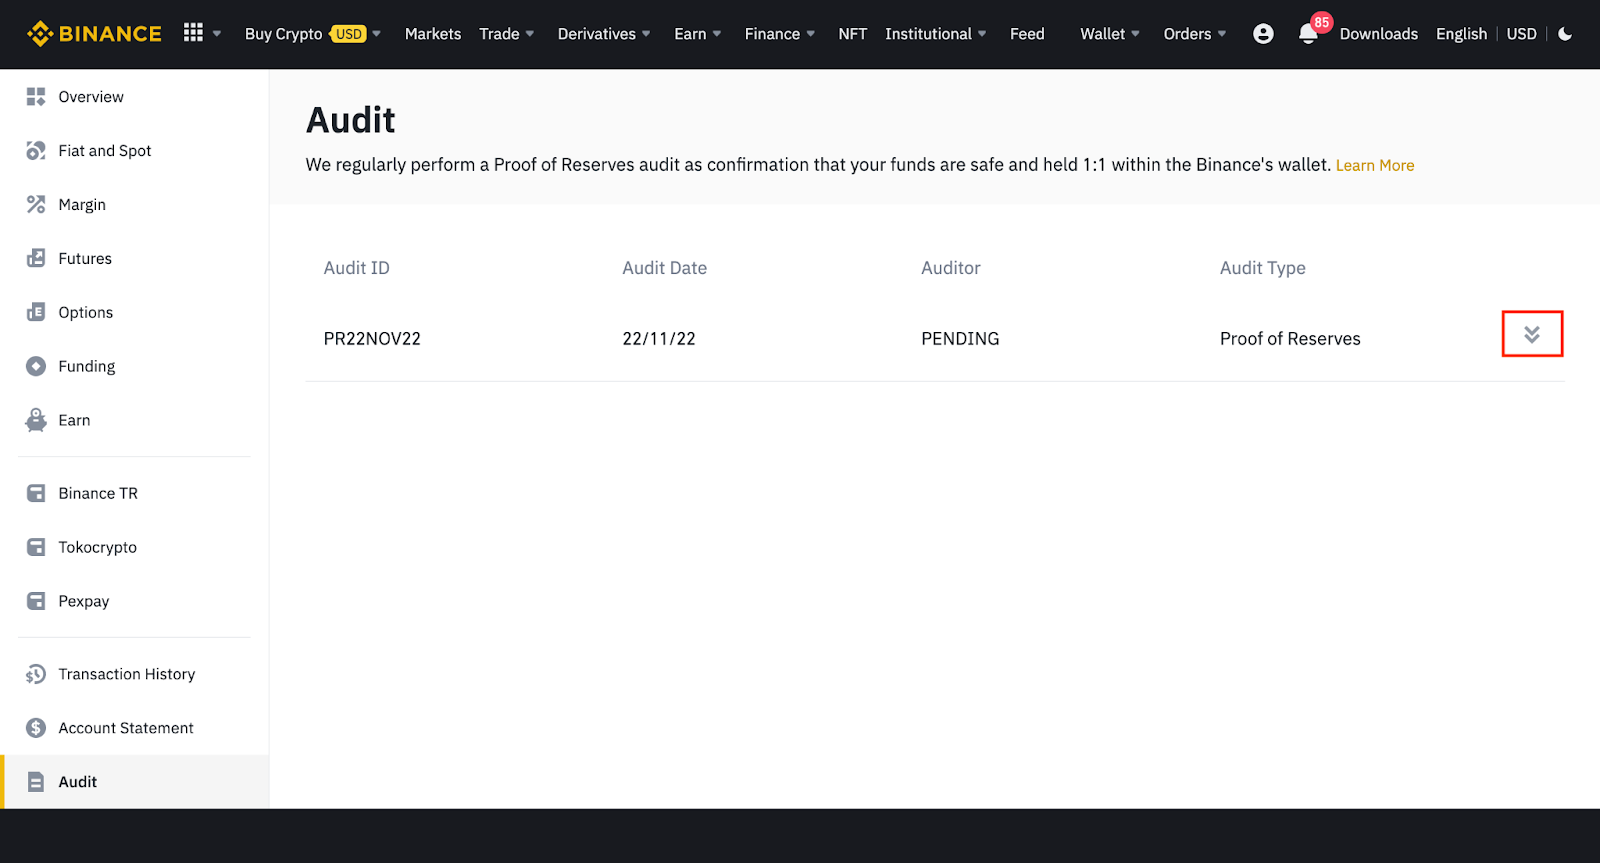This screenshot has width=1600, height=863.
Task: Change the USD currency setting
Action: coord(1521,34)
